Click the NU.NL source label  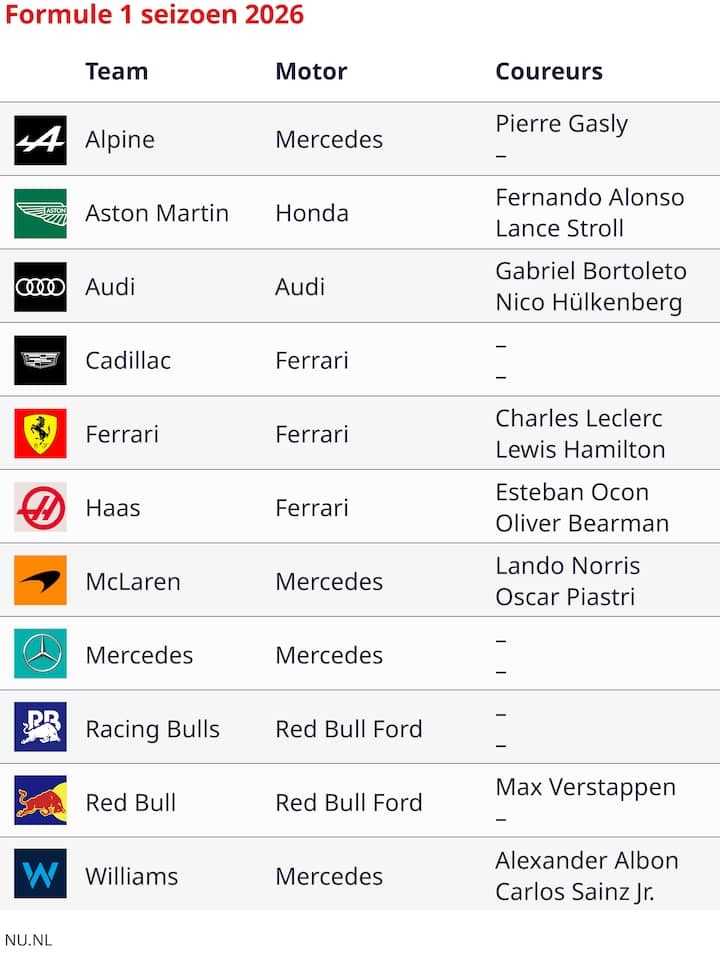pos(29,940)
